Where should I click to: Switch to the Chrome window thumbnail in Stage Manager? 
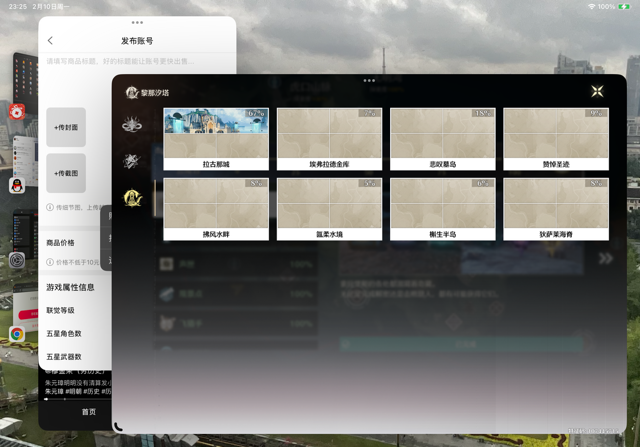(x=26, y=308)
